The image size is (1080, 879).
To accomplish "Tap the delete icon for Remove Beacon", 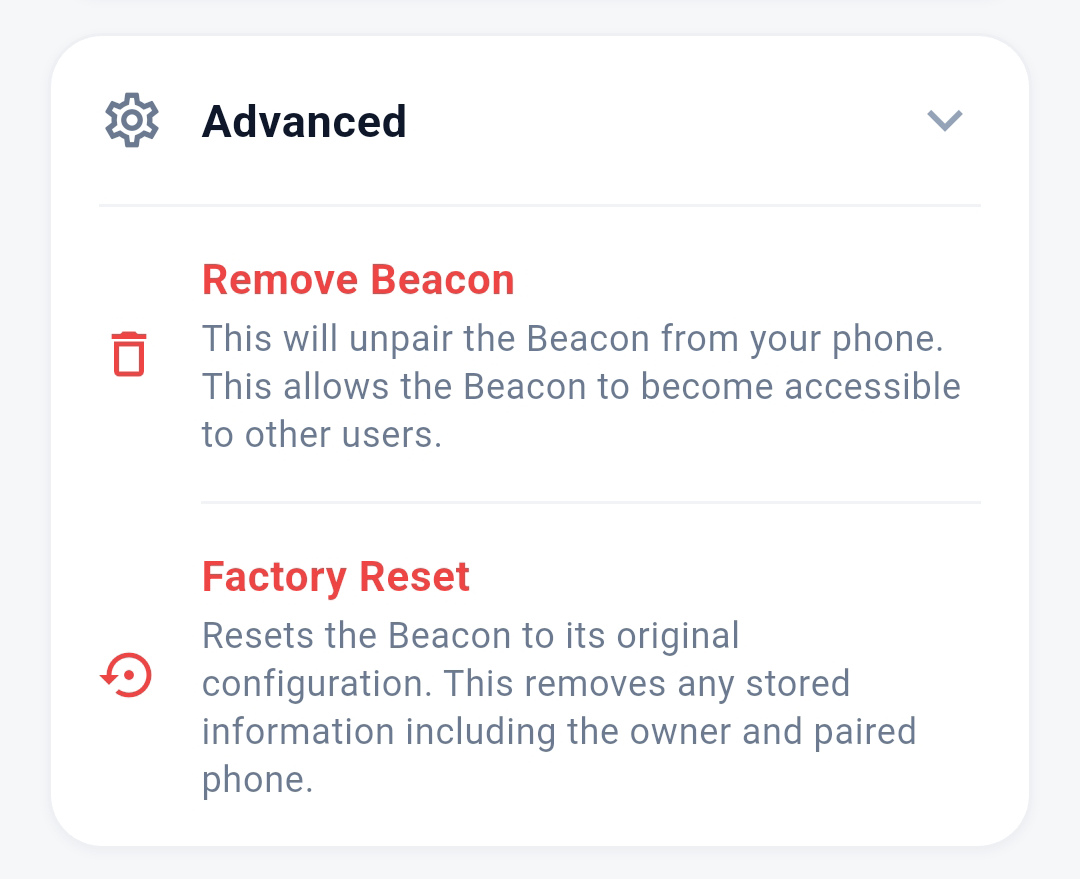I will [x=129, y=354].
